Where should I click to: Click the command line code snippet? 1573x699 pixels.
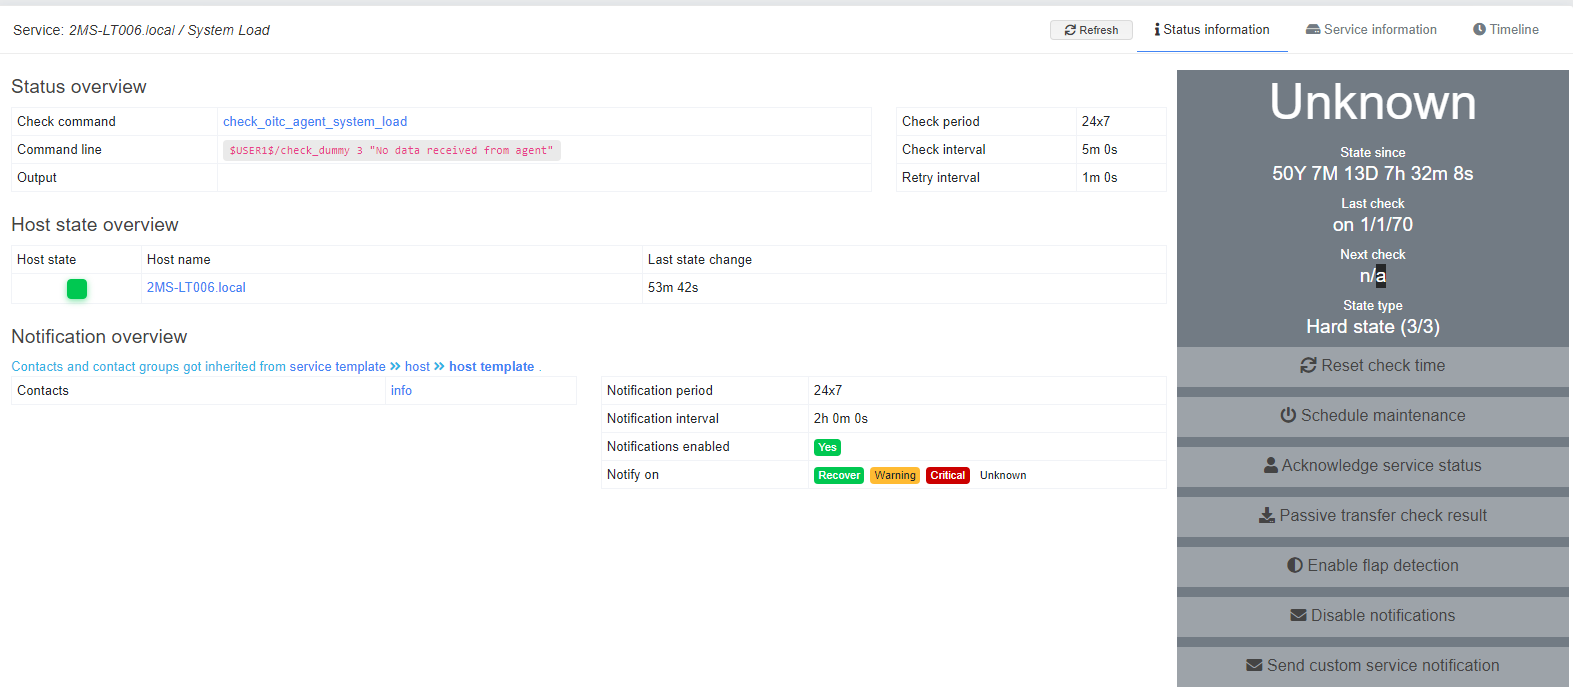[392, 150]
